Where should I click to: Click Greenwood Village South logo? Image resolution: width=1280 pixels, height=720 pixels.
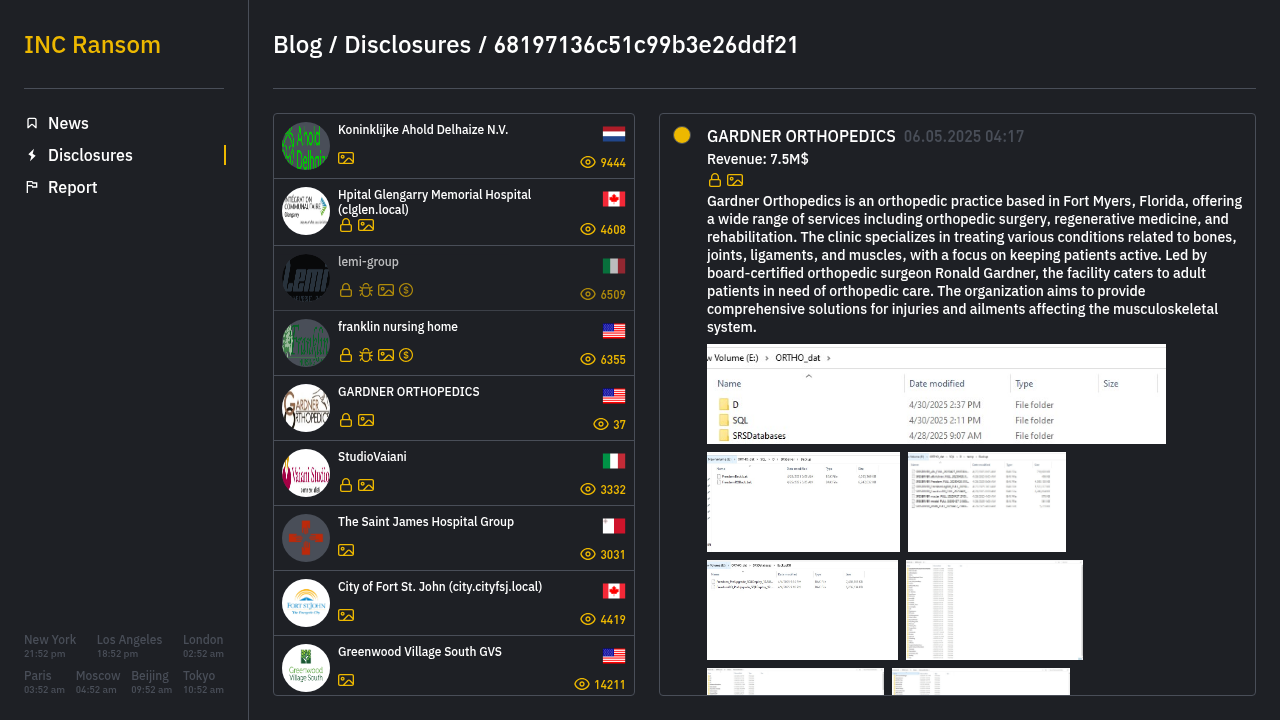click(306, 668)
